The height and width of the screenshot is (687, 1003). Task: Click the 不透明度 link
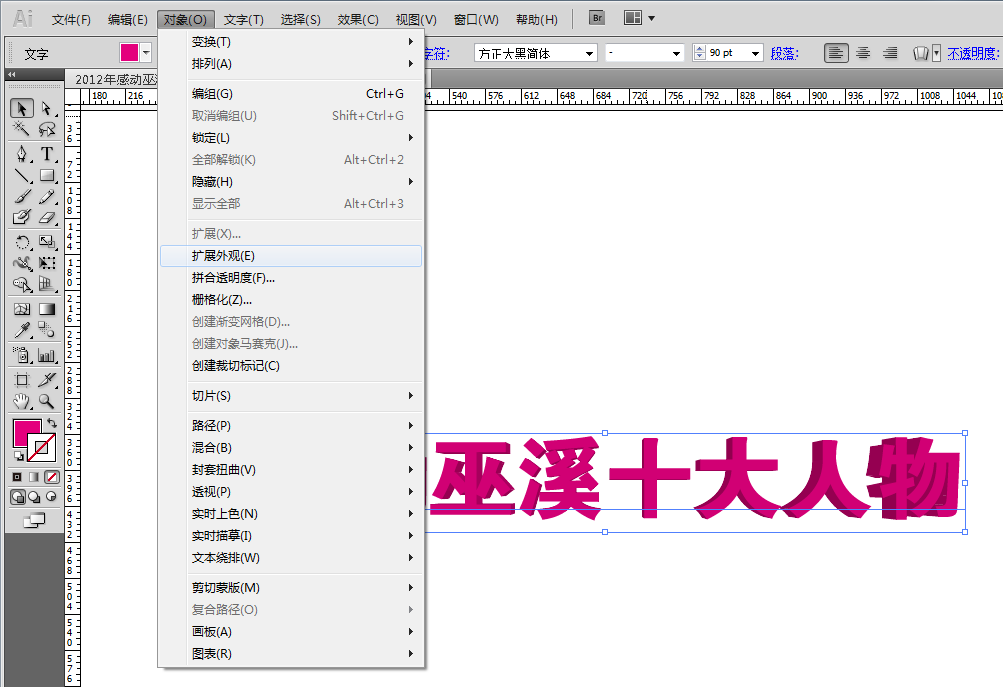pos(972,53)
